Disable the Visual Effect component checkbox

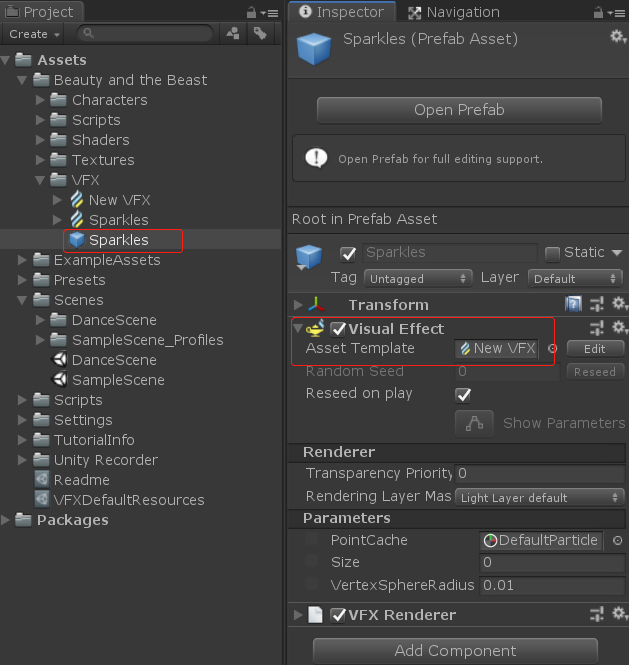(x=338, y=328)
